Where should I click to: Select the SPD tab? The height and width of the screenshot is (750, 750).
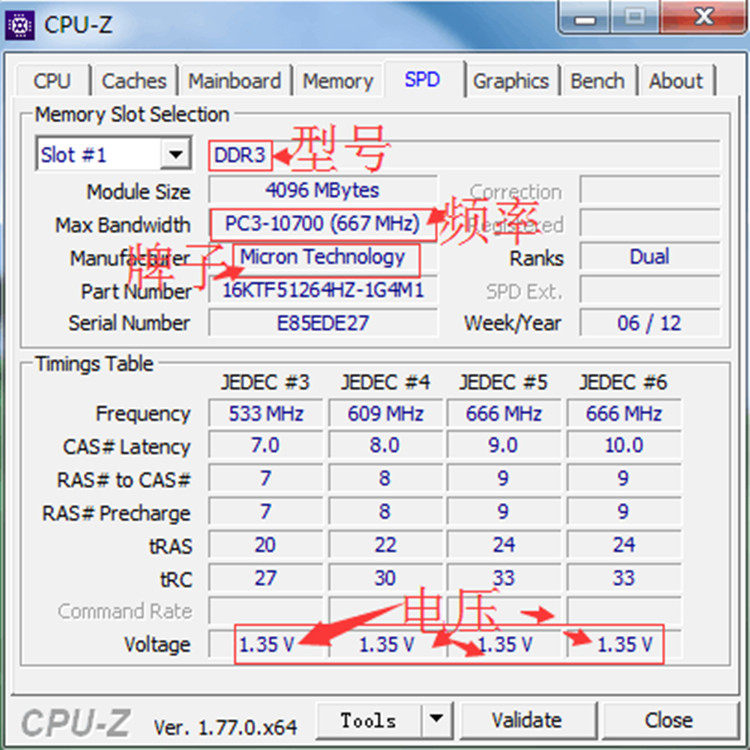[423, 79]
